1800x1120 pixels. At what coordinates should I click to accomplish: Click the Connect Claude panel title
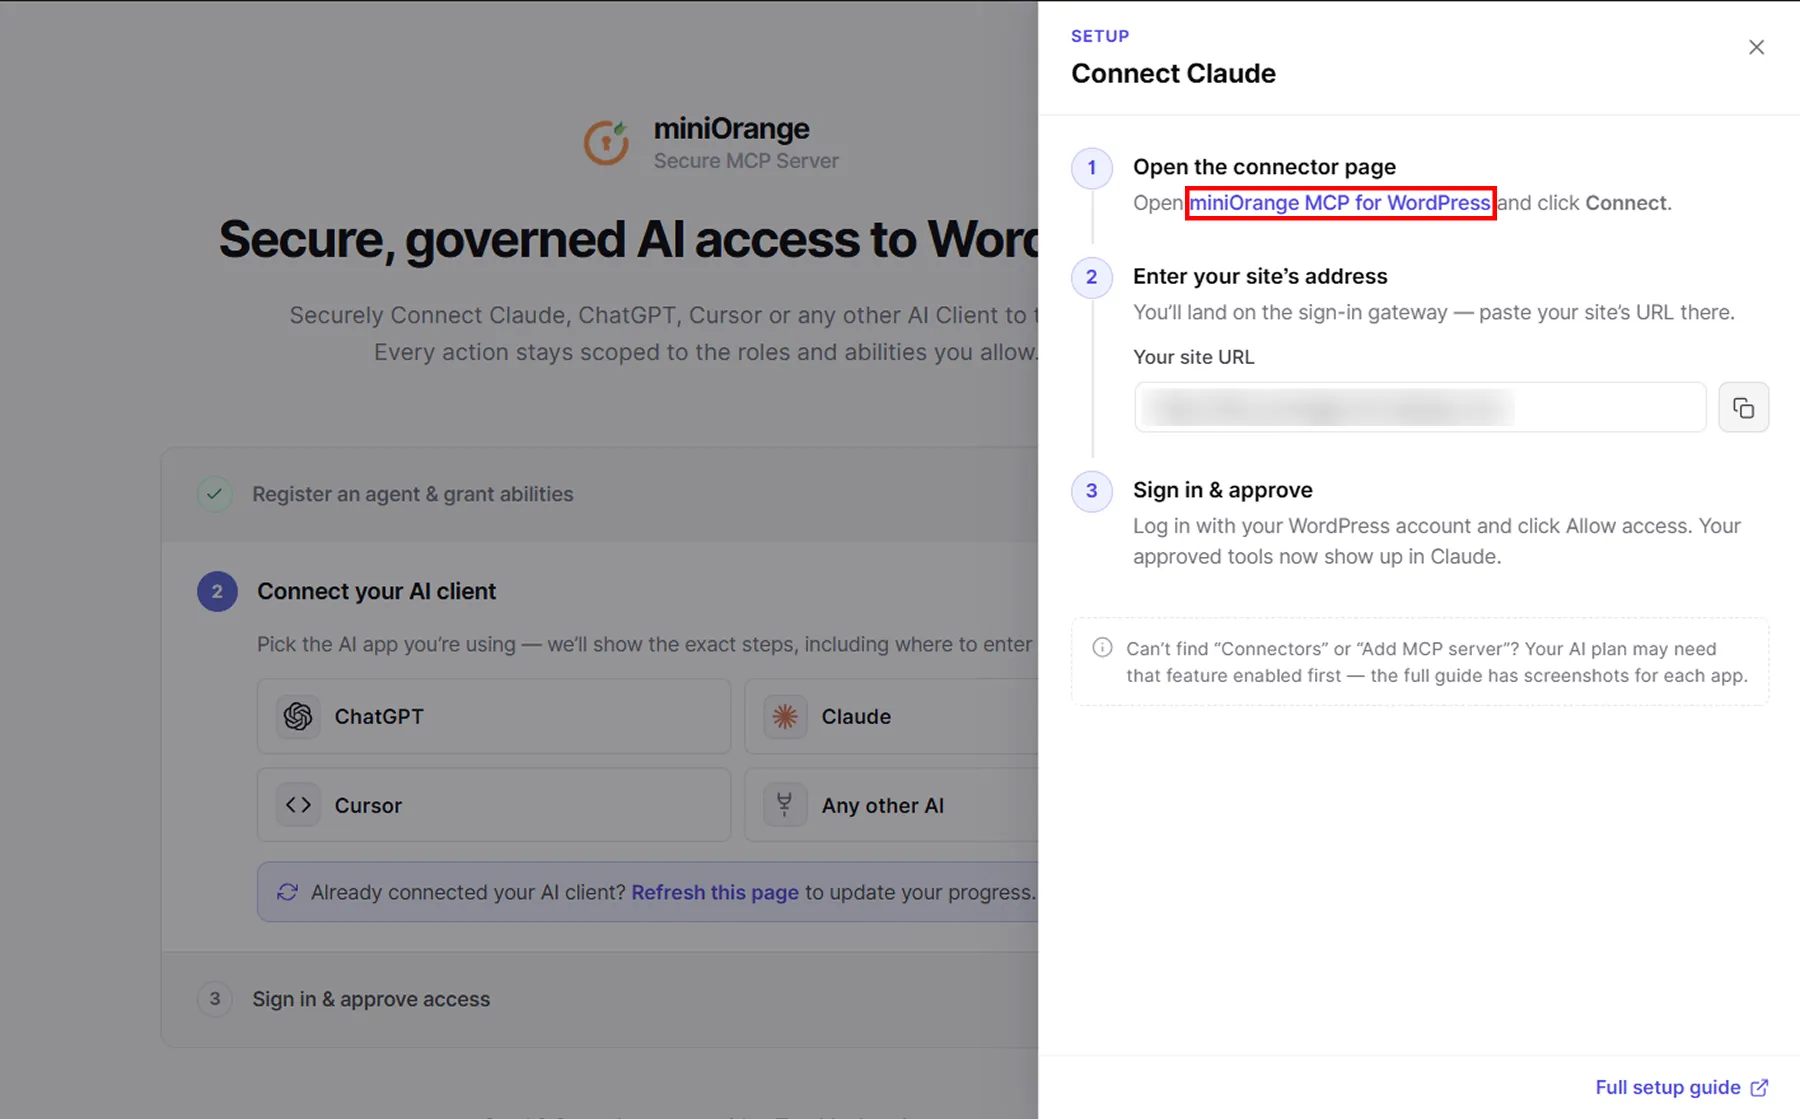1173,73
